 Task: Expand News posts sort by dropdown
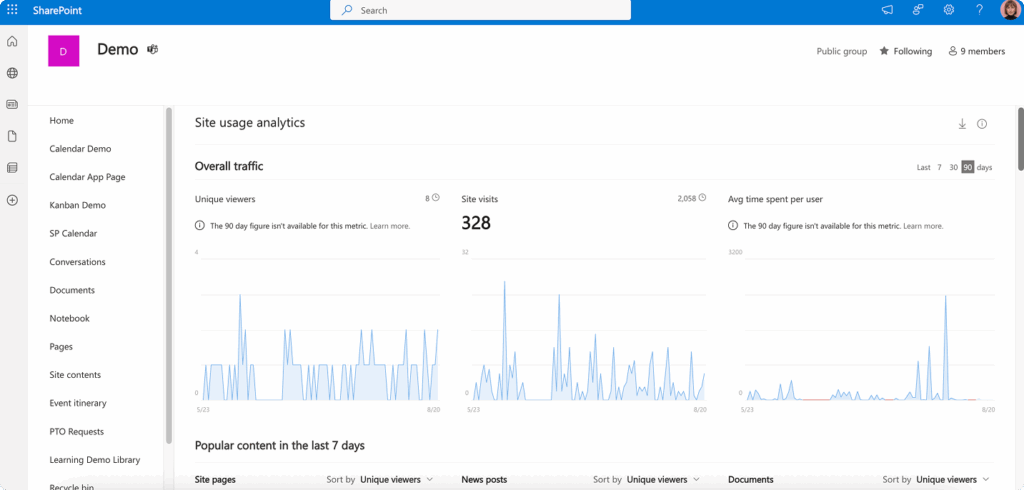click(x=662, y=480)
